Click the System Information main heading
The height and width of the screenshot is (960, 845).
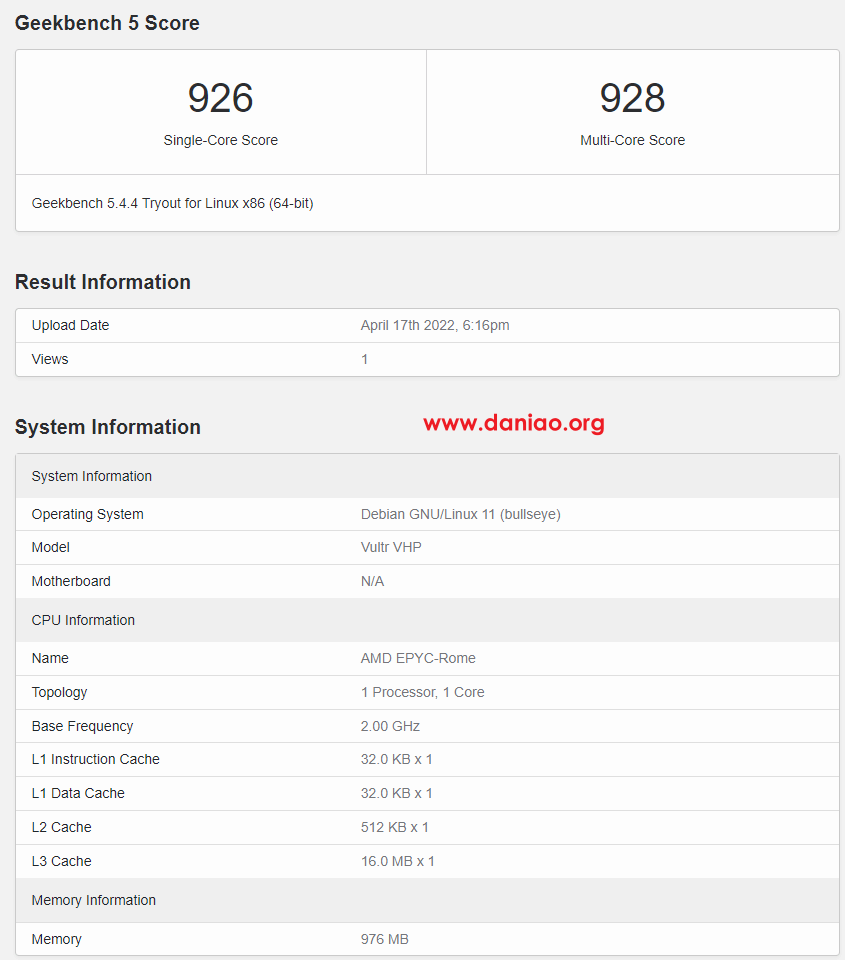pos(108,427)
